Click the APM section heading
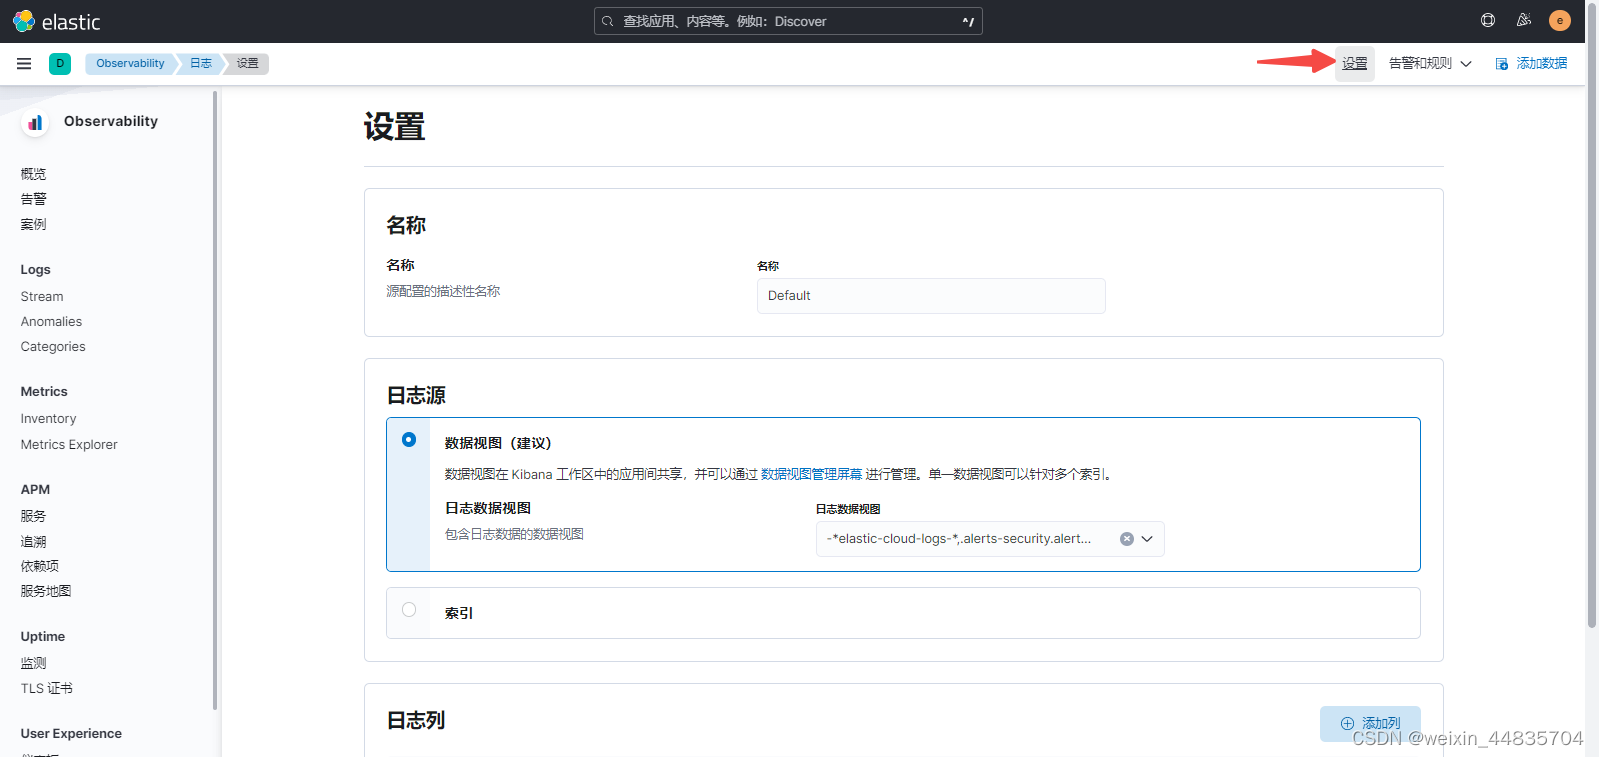This screenshot has height=757, width=1599. click(x=35, y=489)
